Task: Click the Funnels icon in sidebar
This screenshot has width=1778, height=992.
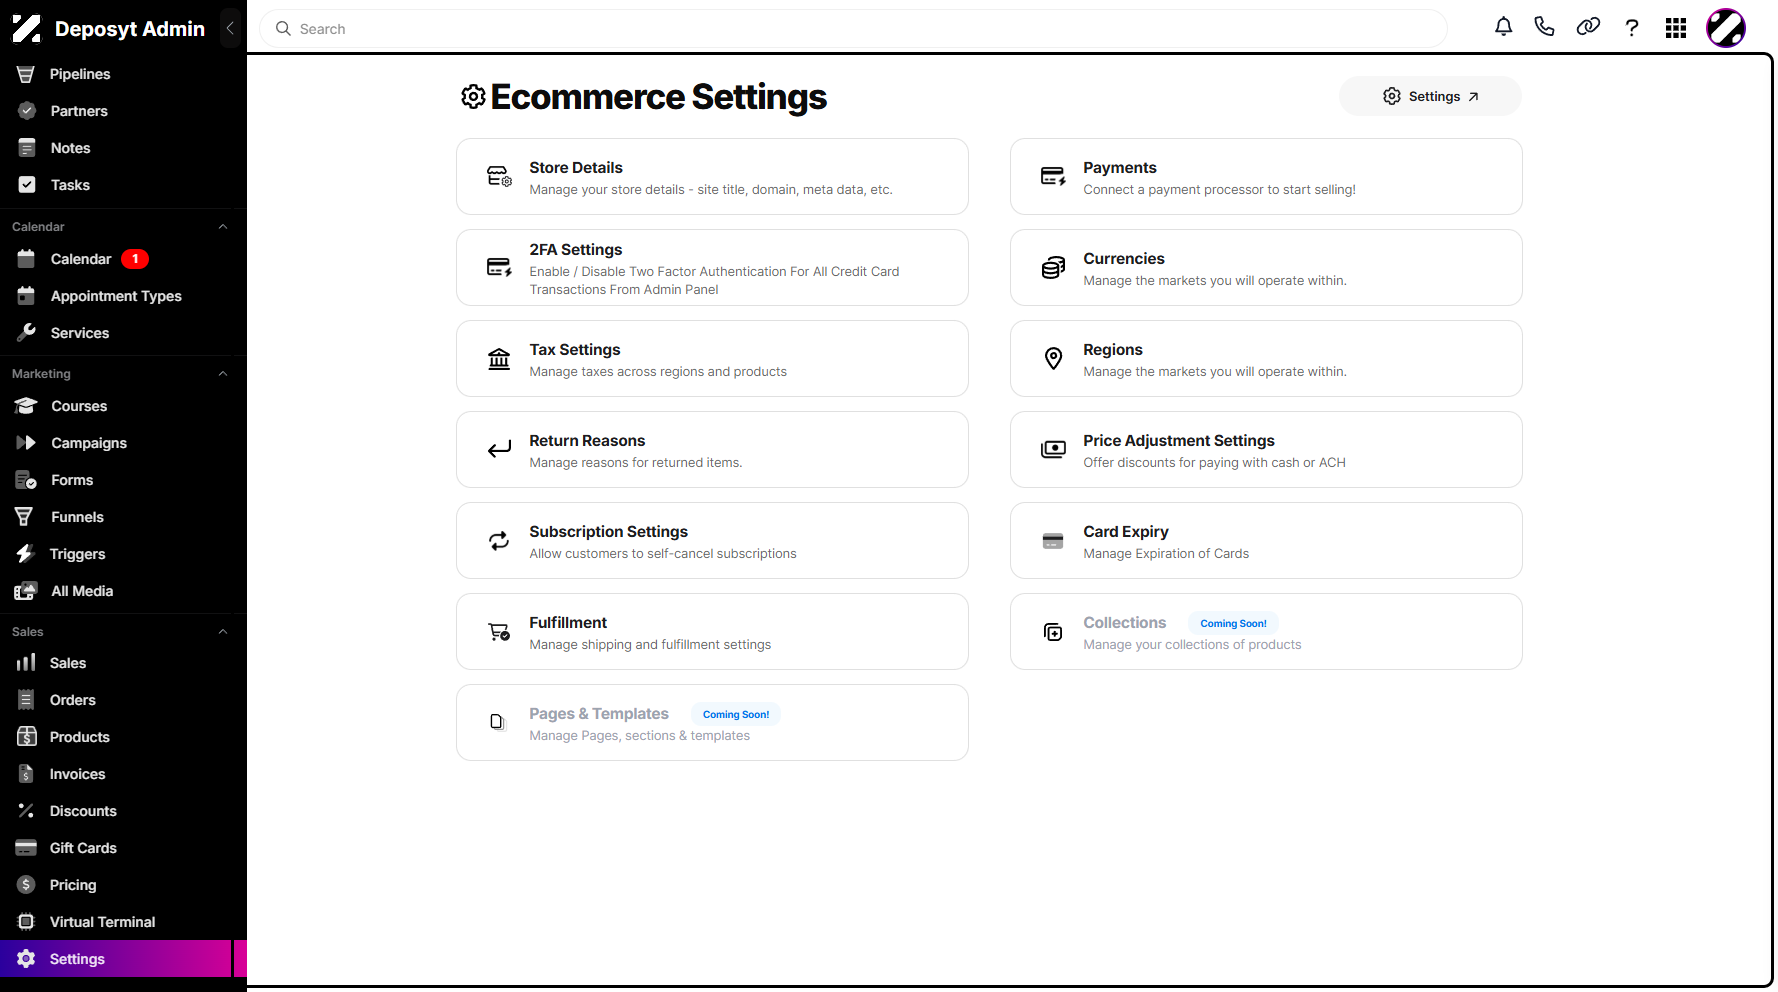Action: tap(26, 517)
